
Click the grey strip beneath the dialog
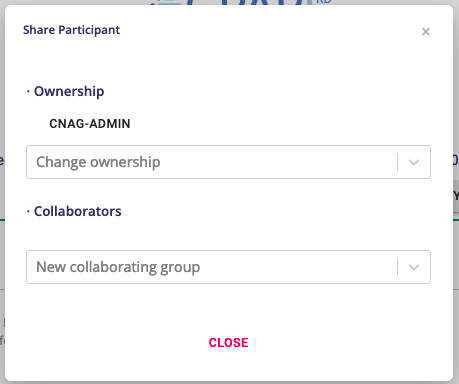229,383
